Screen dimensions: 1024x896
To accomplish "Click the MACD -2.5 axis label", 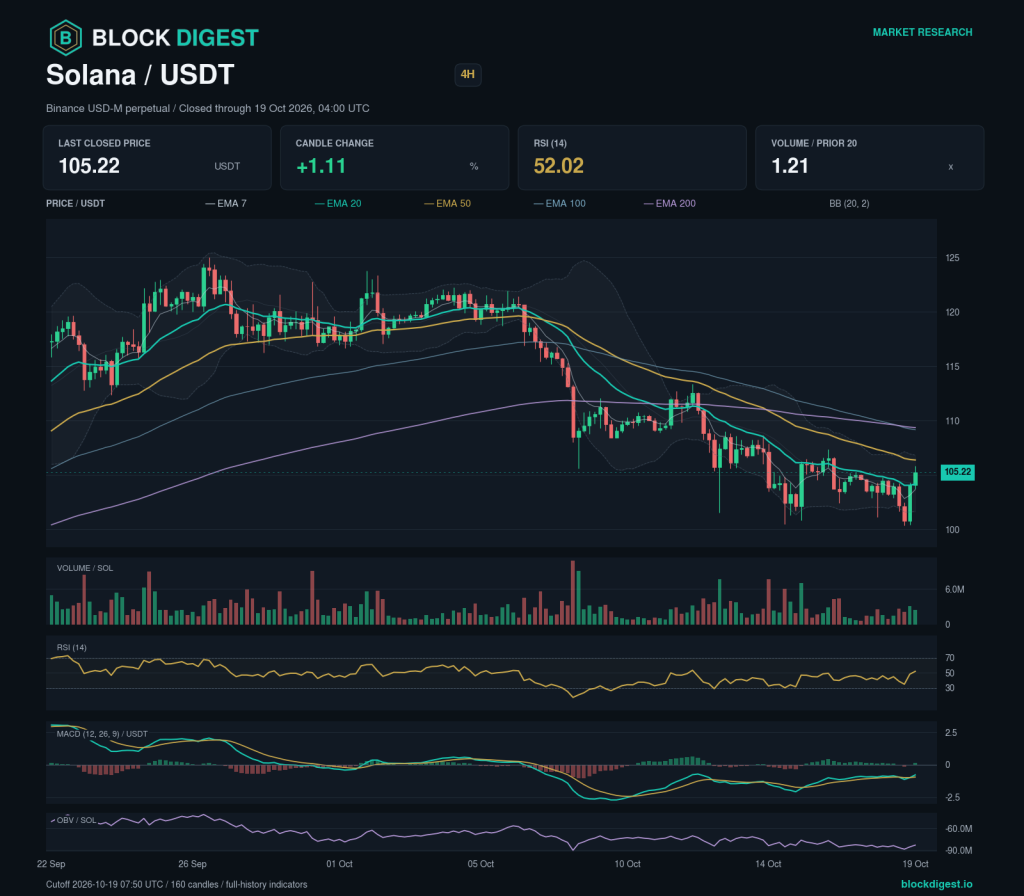I will coord(951,797).
